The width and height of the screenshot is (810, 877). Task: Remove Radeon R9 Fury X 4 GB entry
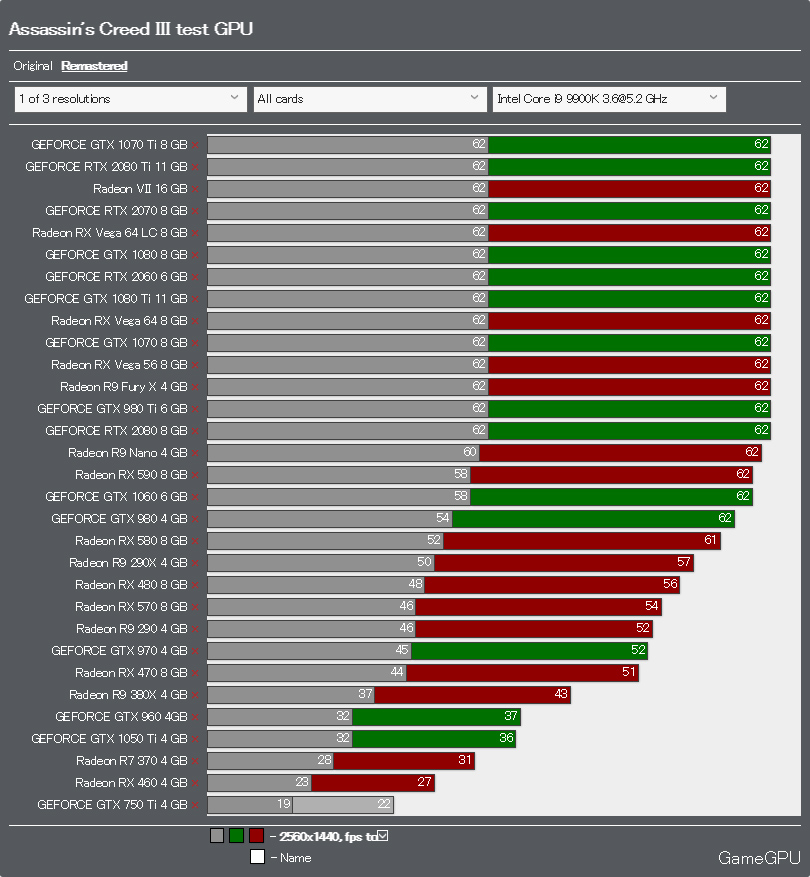pyautogui.click(x=195, y=387)
